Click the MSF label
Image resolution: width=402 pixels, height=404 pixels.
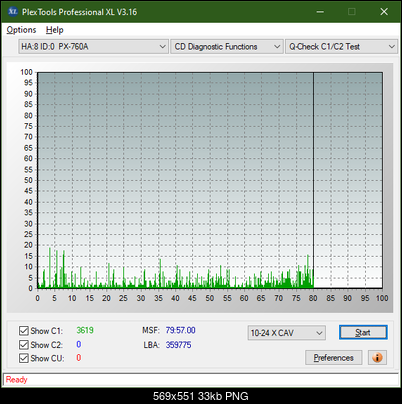pos(151,330)
